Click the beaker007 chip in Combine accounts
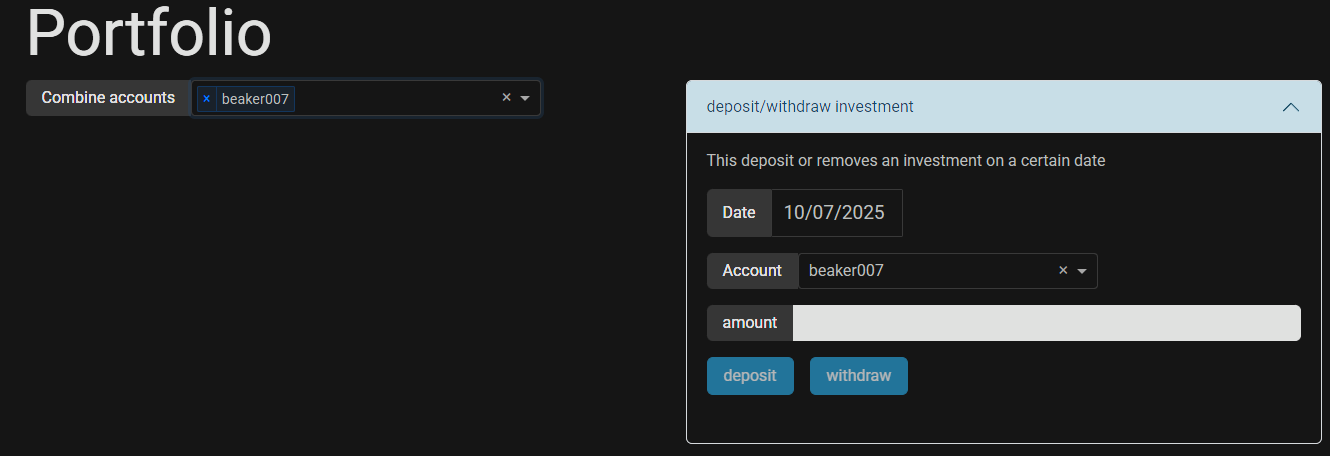The width and height of the screenshot is (1330, 456). pyautogui.click(x=255, y=99)
